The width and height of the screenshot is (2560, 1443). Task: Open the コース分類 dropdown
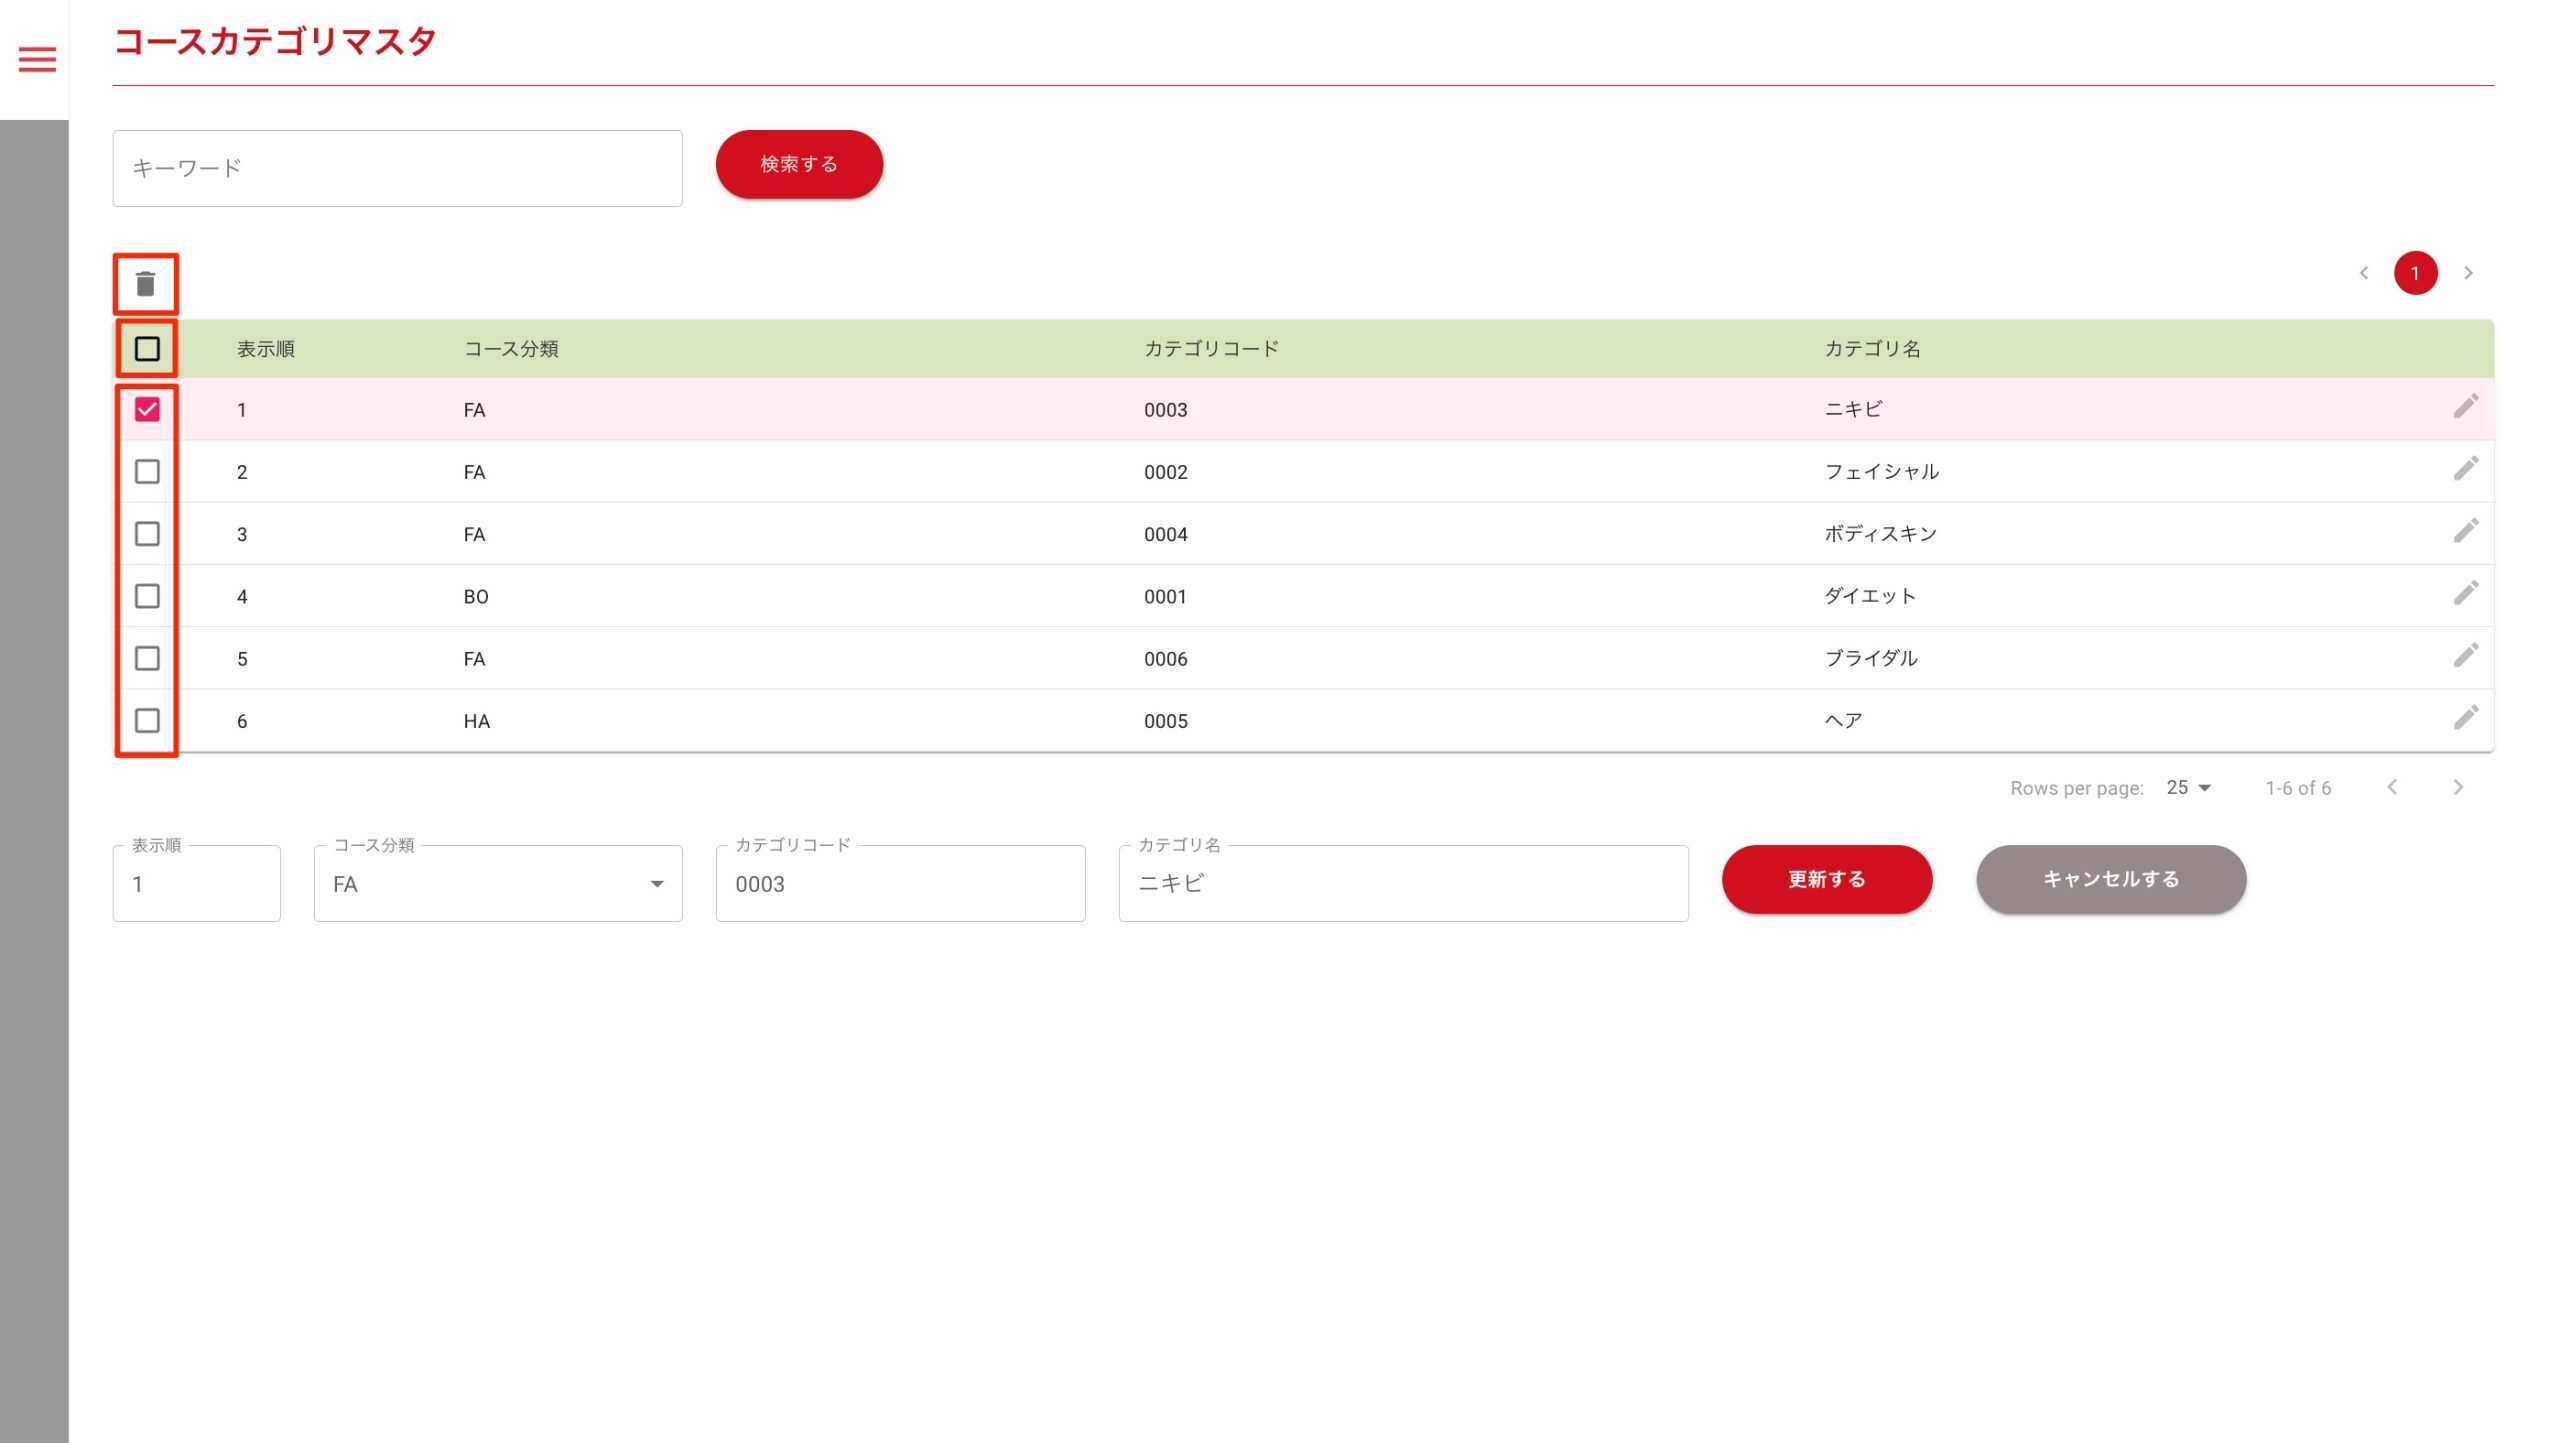click(x=497, y=884)
